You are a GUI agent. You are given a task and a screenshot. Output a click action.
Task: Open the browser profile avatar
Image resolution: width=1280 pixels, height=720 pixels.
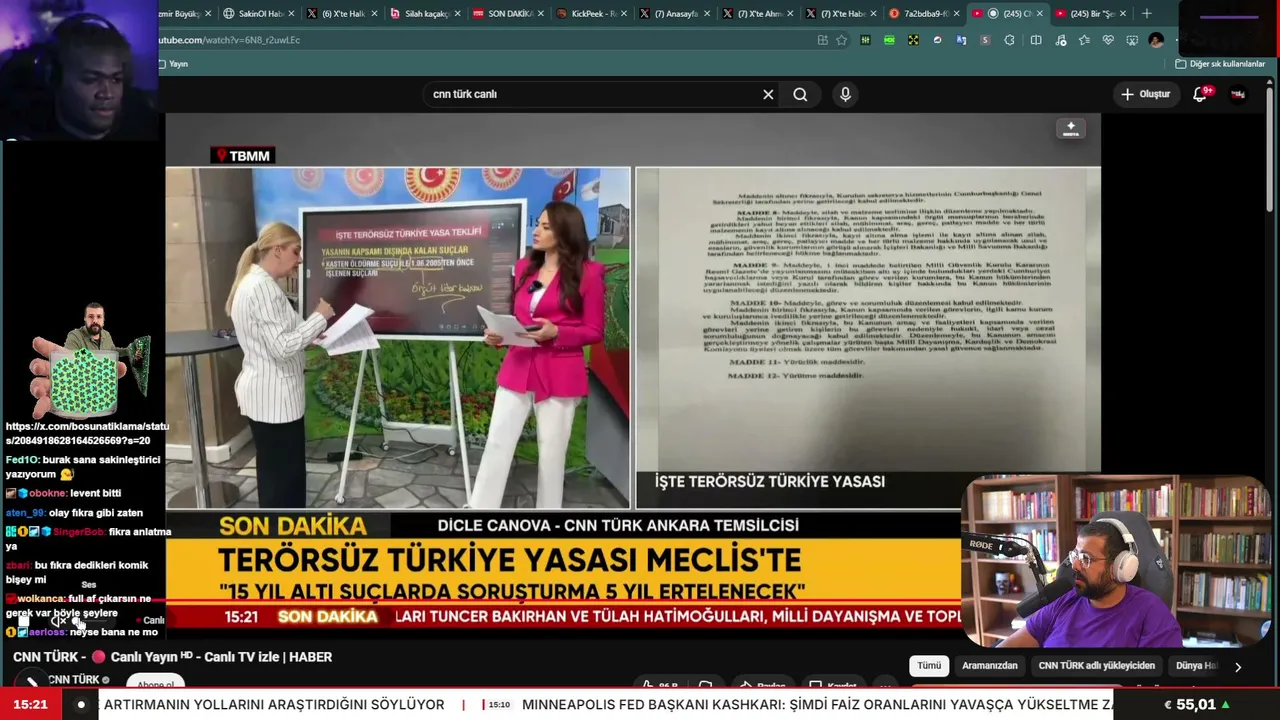(x=1156, y=40)
